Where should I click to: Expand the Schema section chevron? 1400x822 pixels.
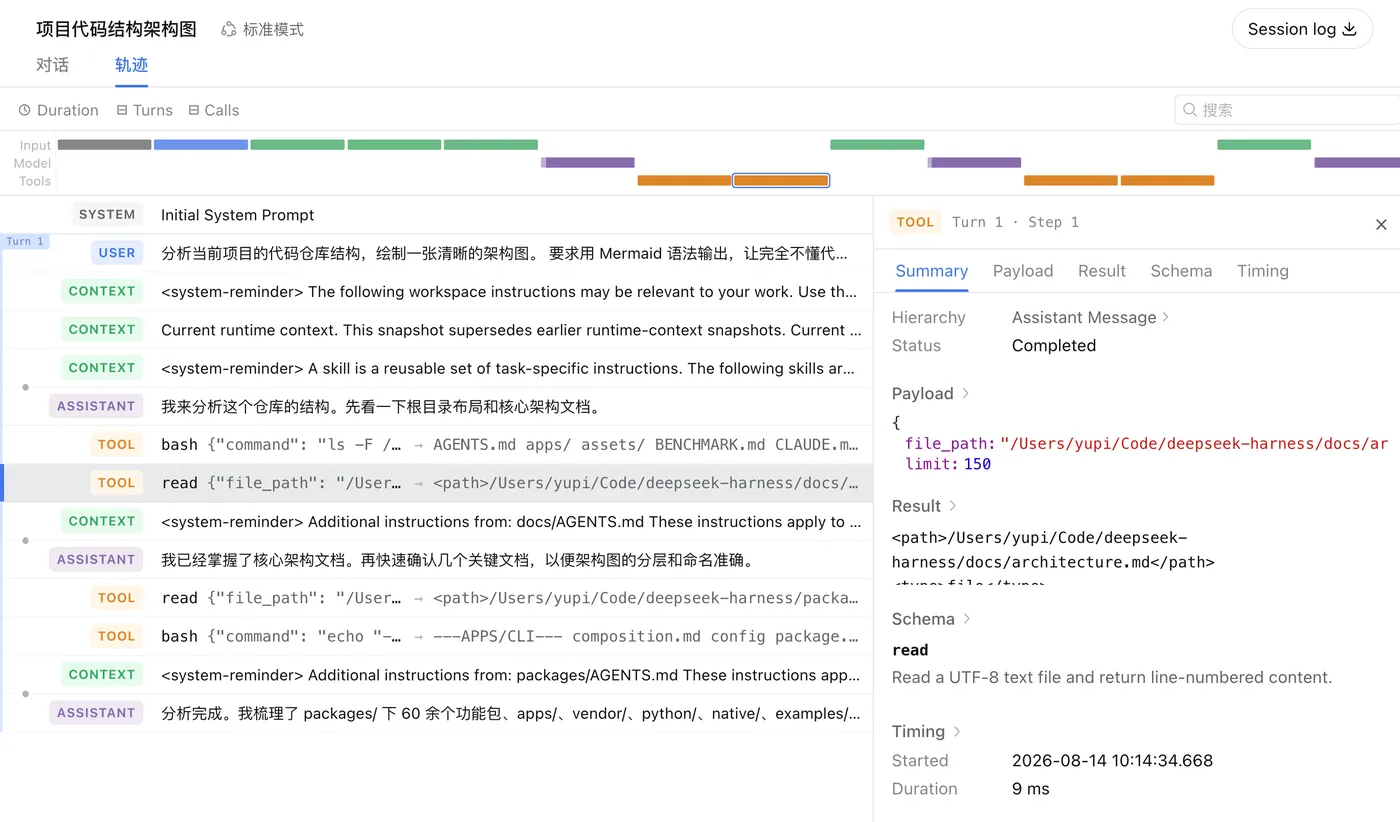(967, 619)
